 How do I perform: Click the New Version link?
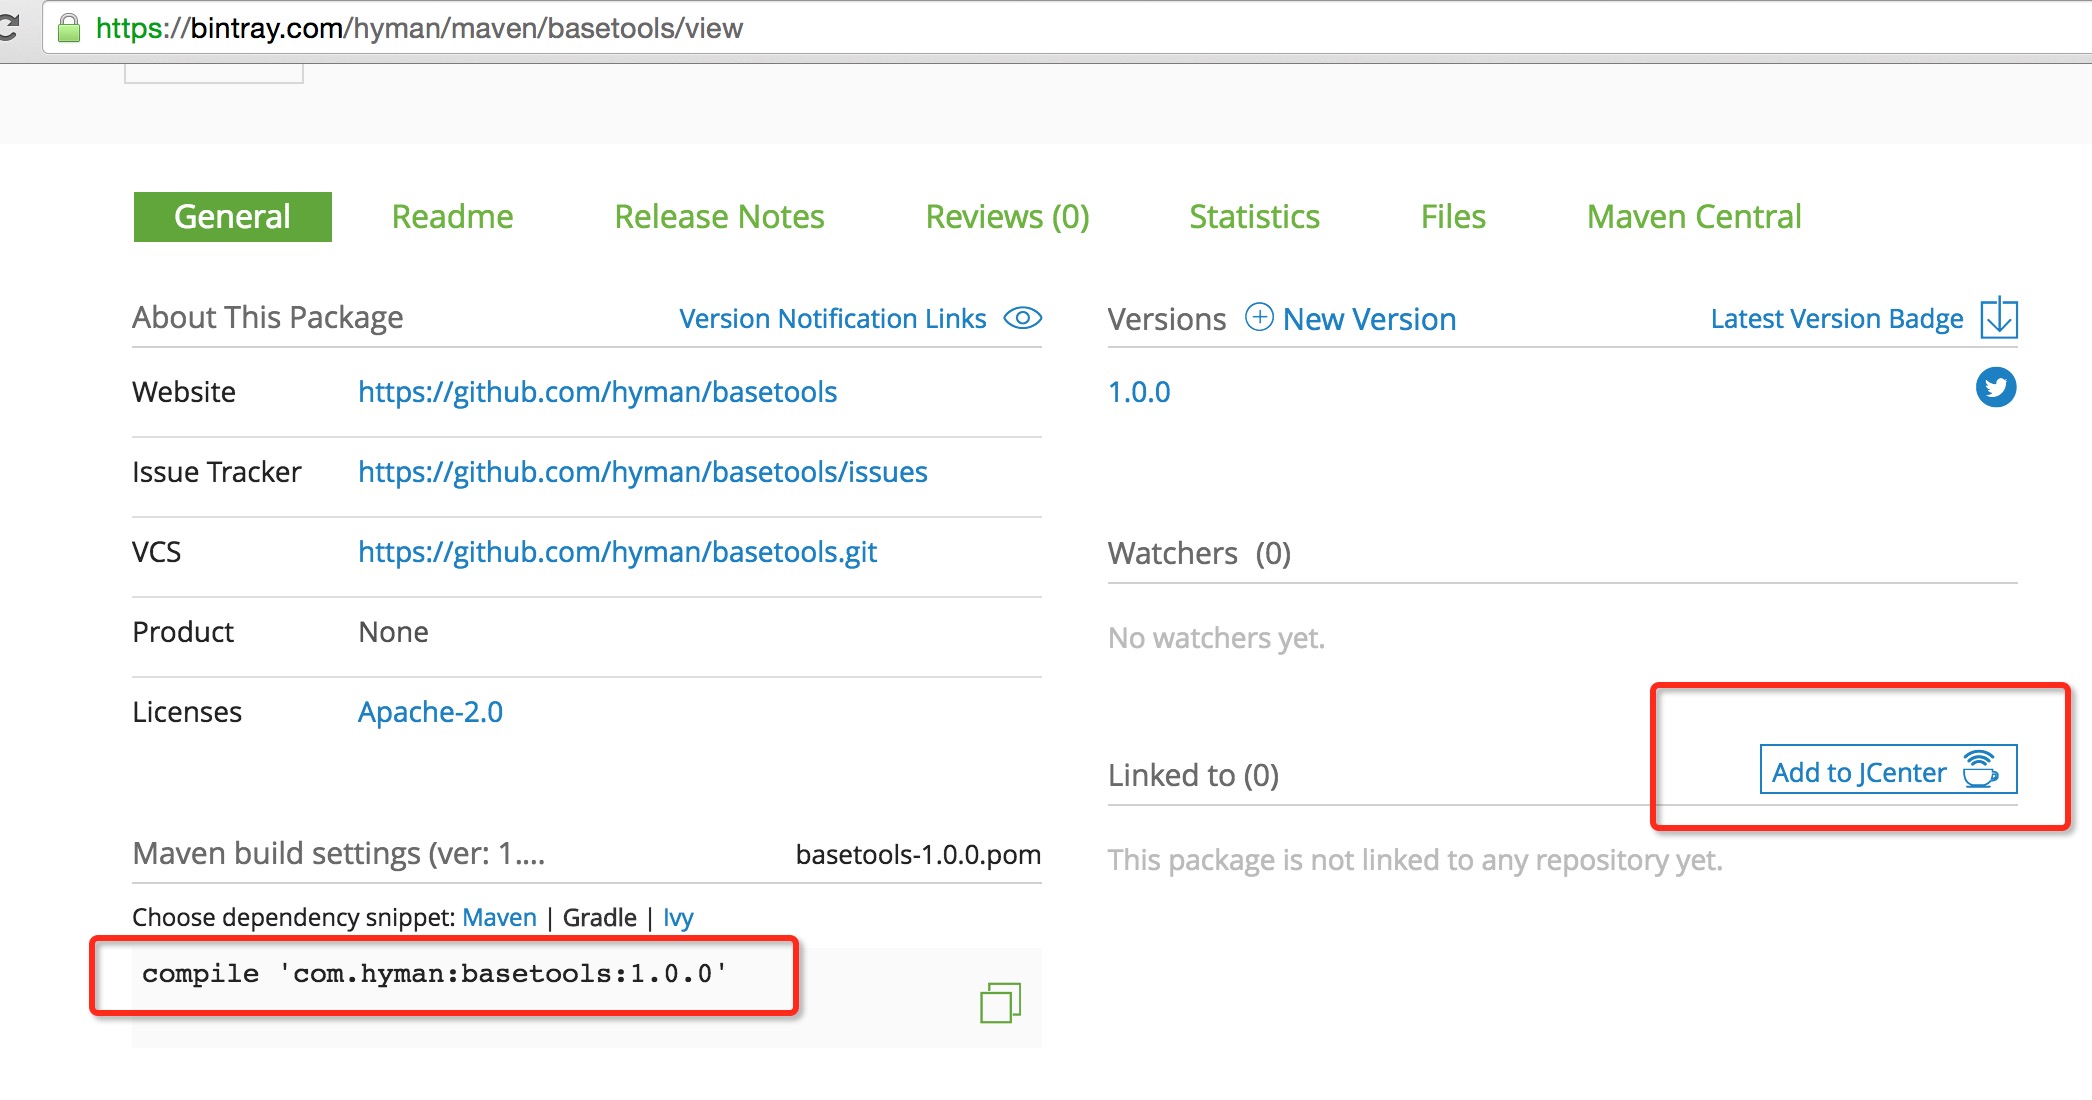(x=1369, y=319)
